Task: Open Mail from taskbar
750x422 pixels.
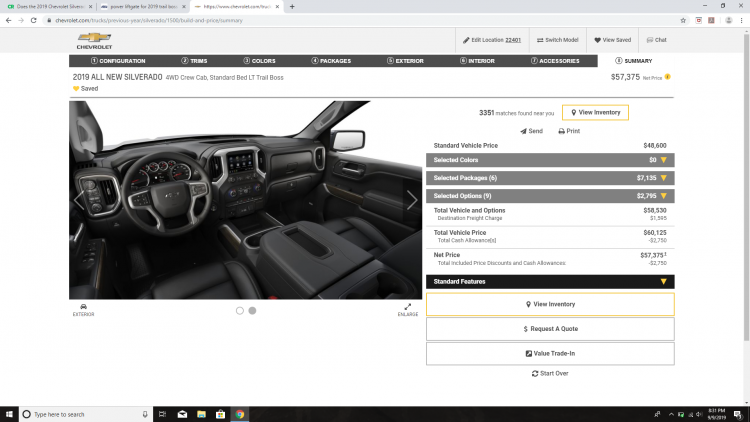Action: (x=182, y=414)
